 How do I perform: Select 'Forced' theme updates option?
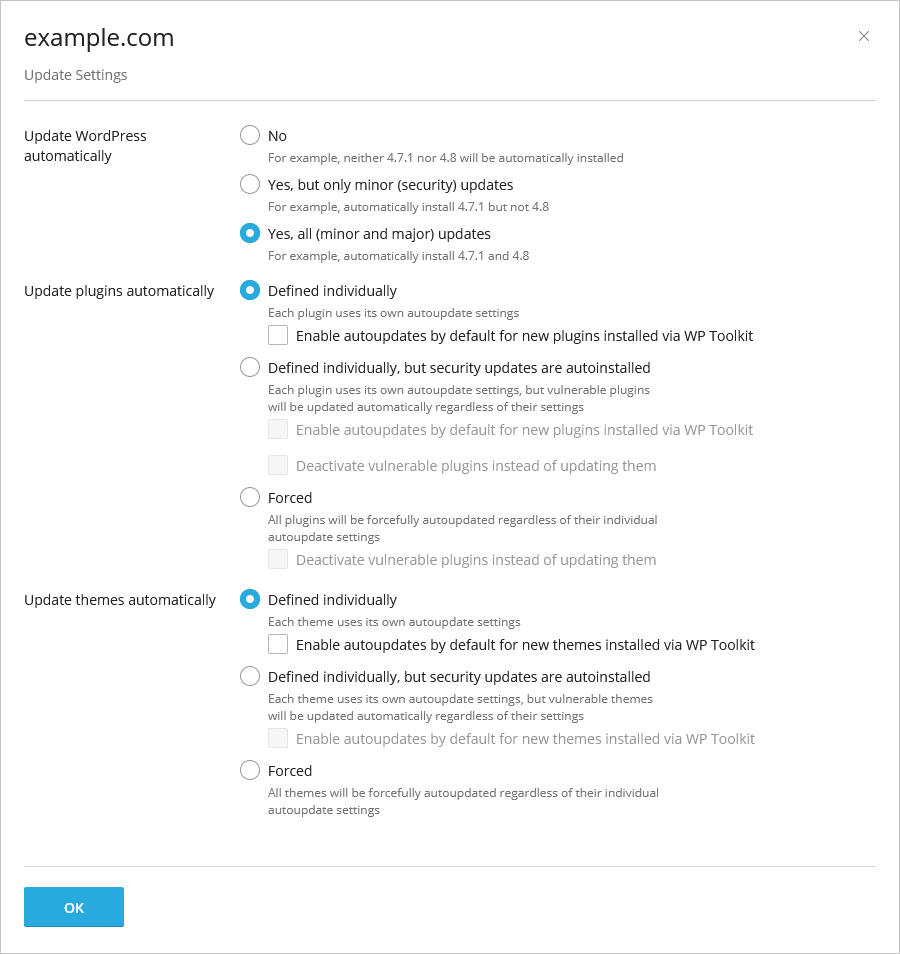coord(249,771)
